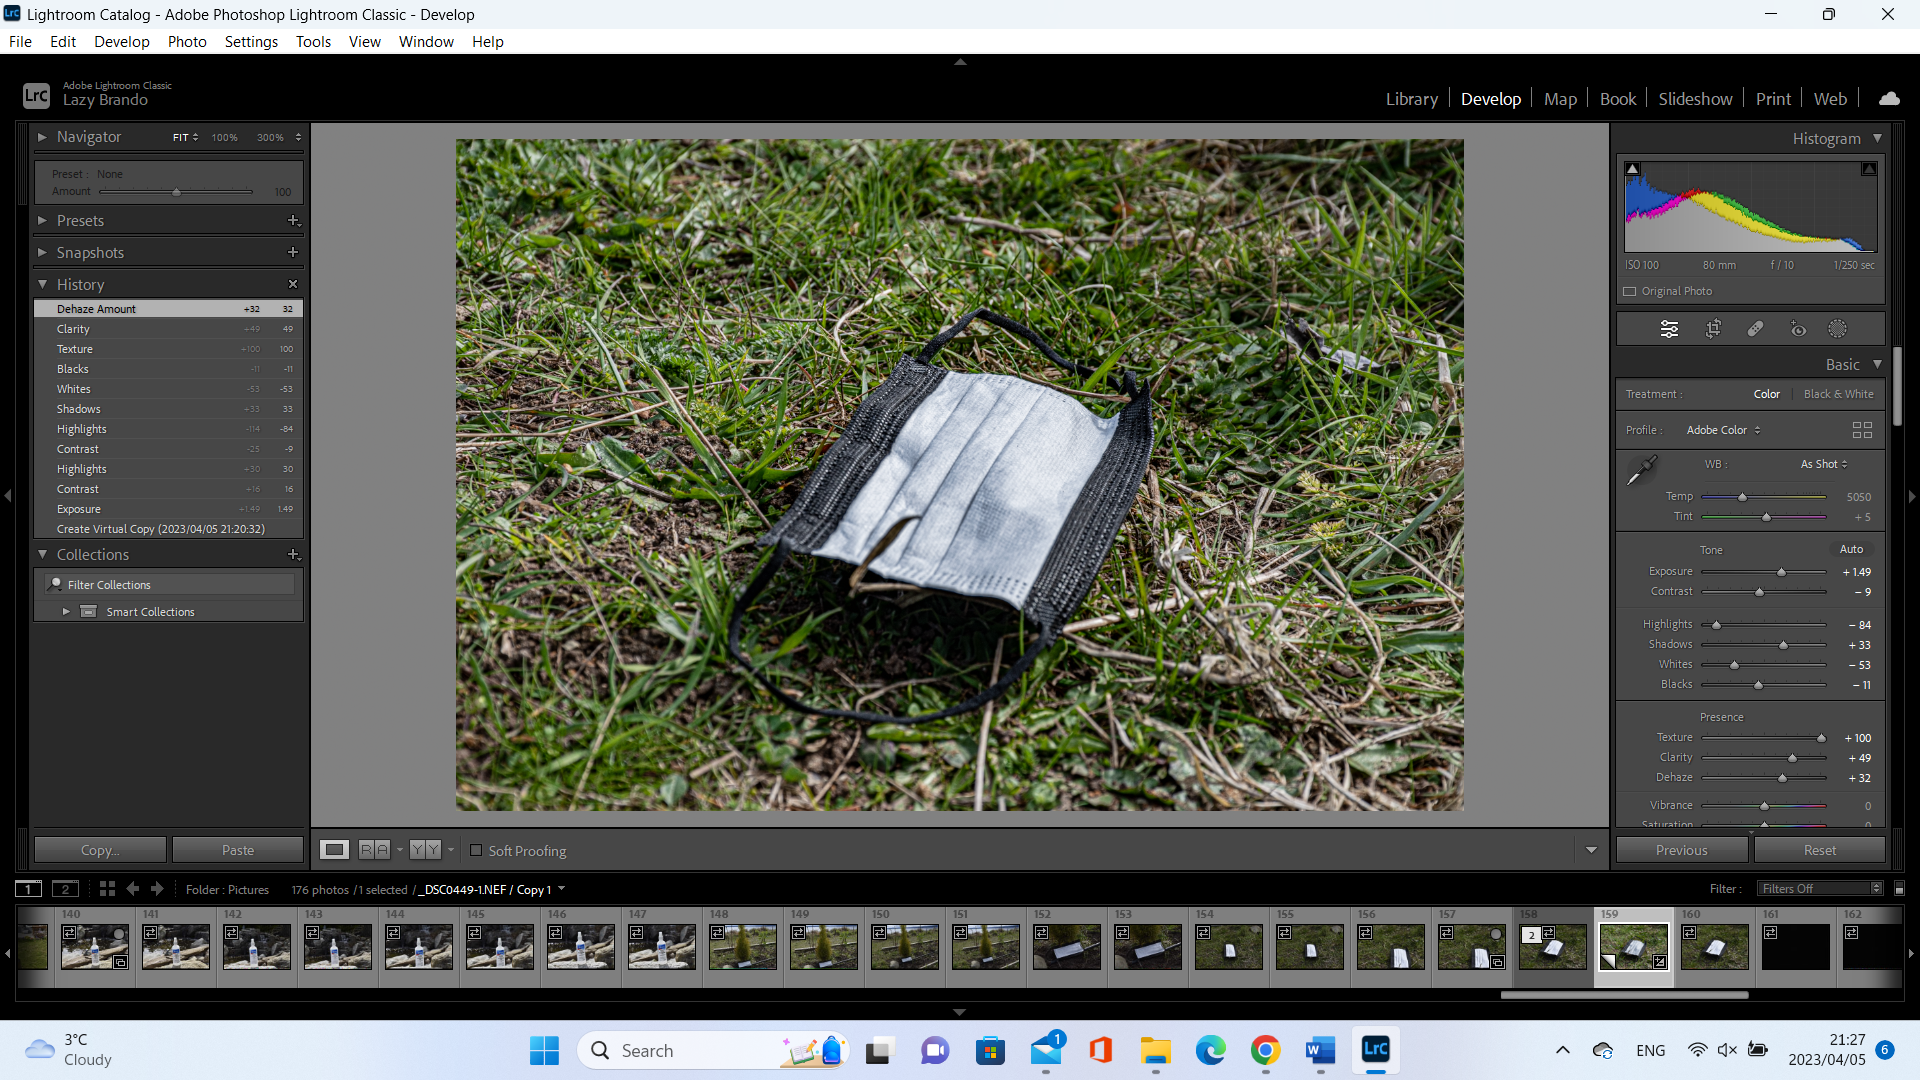Enable the Soft Proofing checkbox
Viewport: 1920px width, 1080px height.
pos(476,851)
